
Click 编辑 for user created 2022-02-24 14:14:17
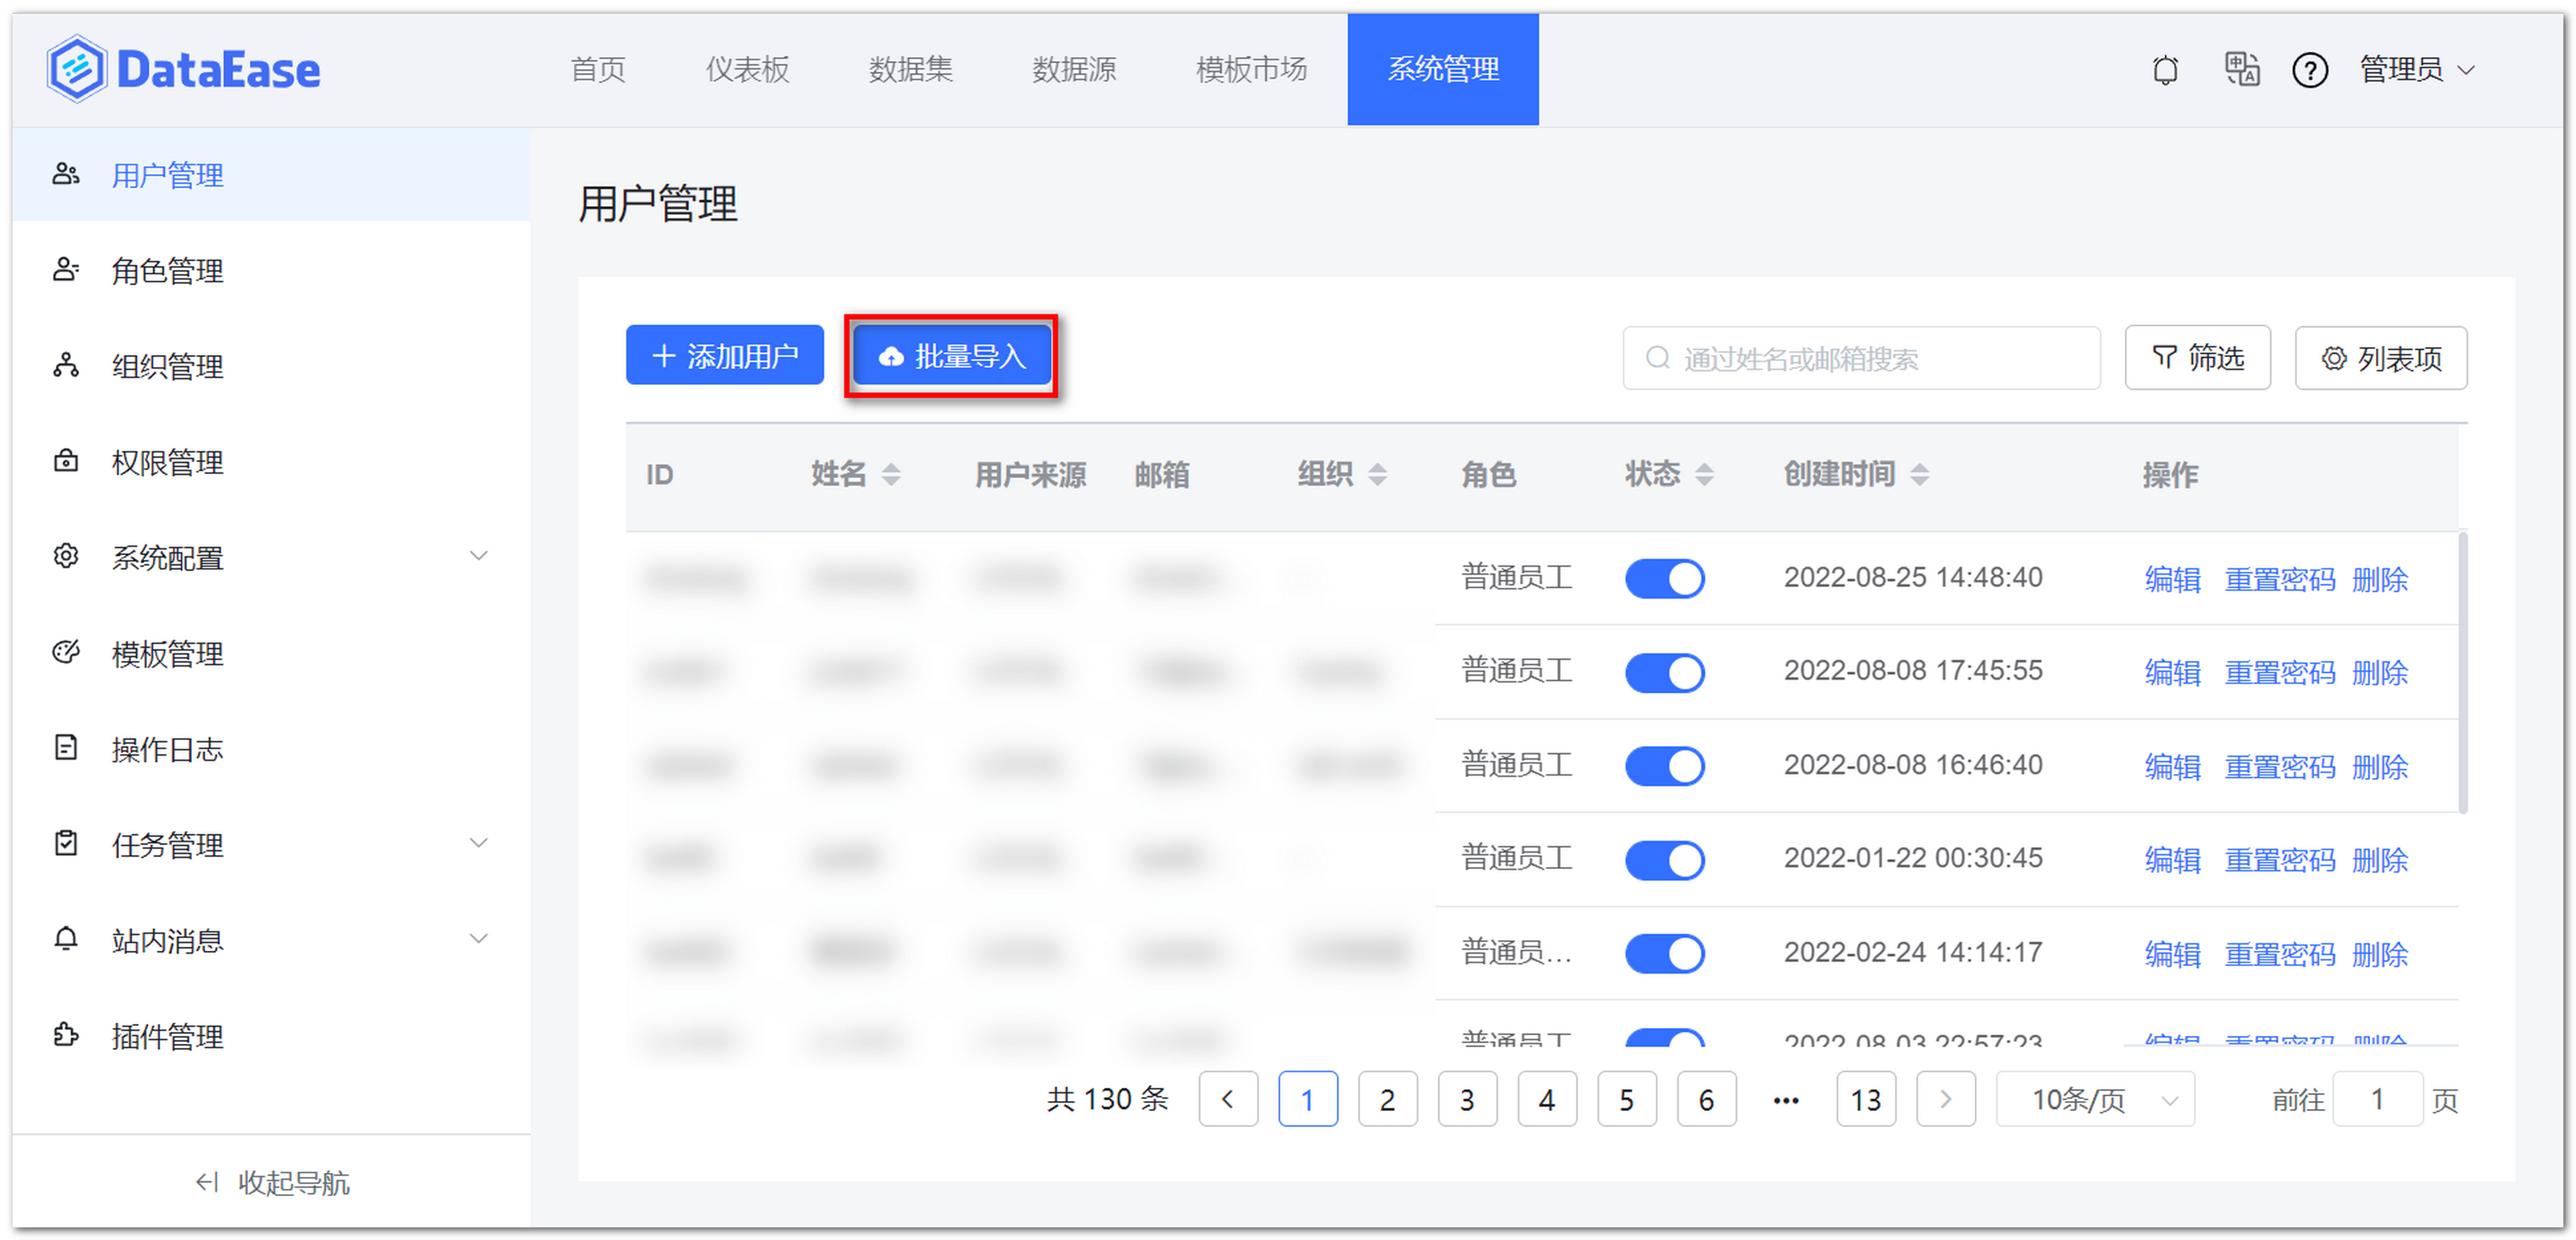(x=2173, y=954)
